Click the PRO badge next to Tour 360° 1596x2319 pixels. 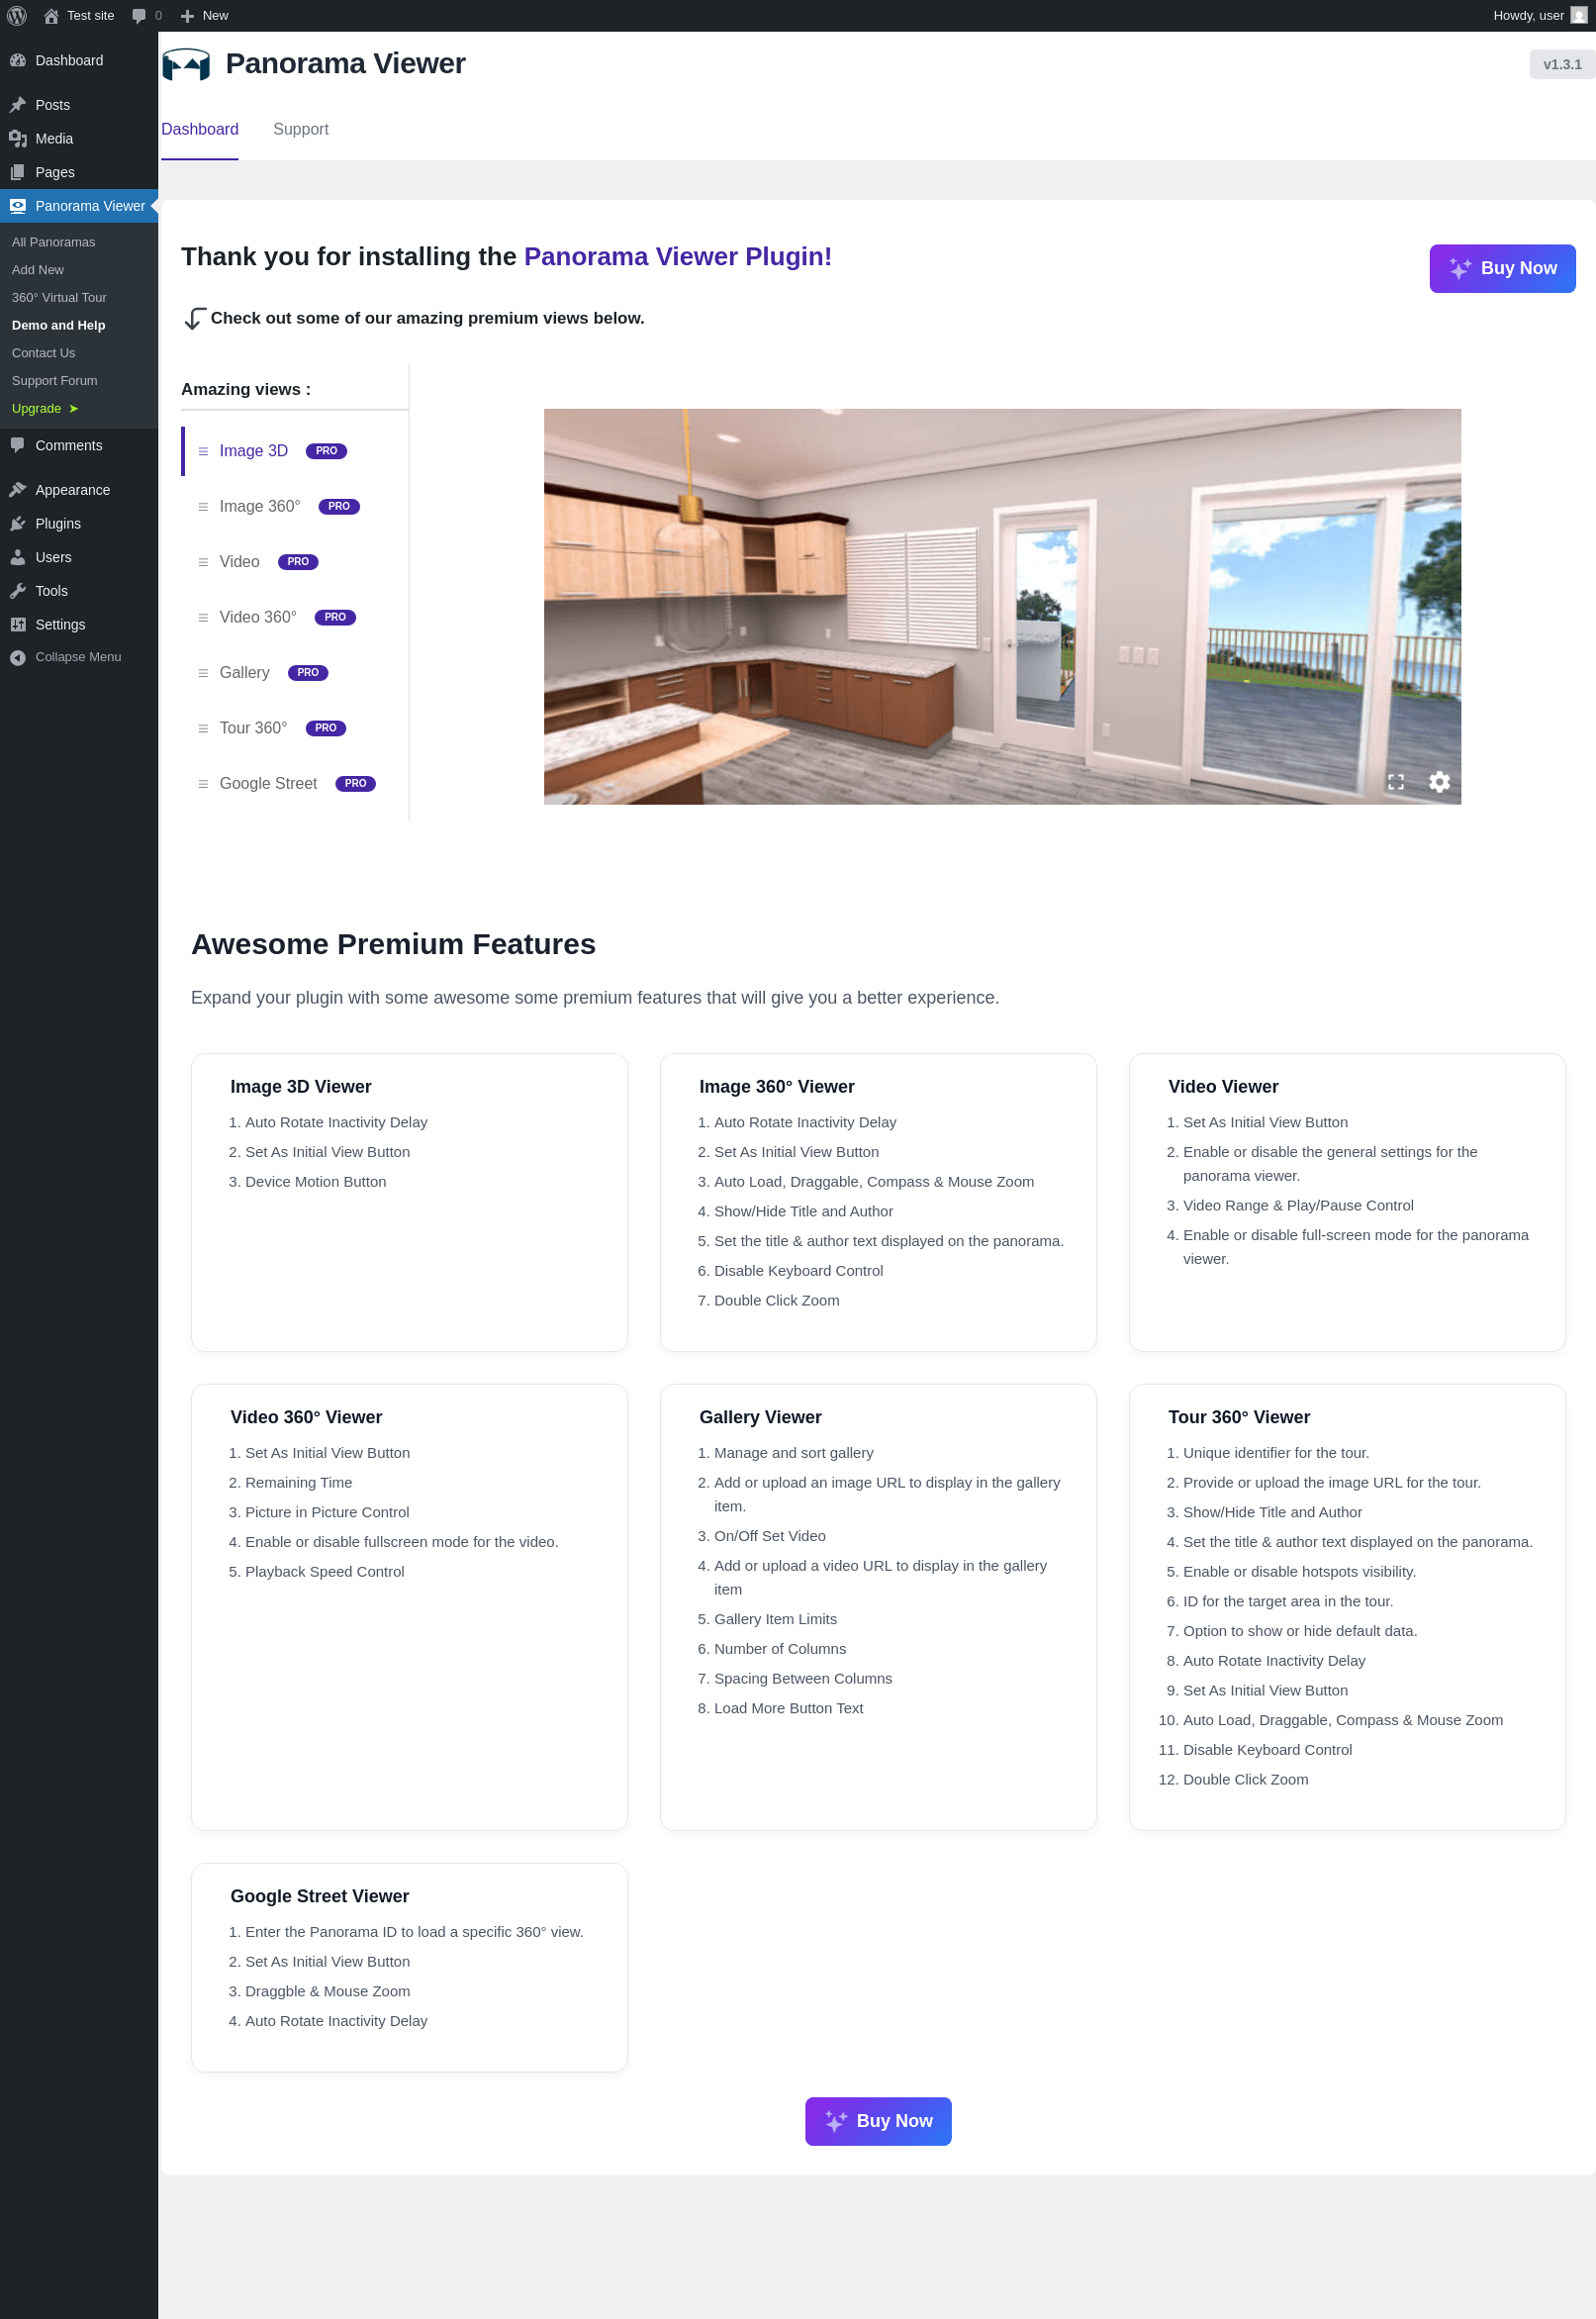click(326, 728)
